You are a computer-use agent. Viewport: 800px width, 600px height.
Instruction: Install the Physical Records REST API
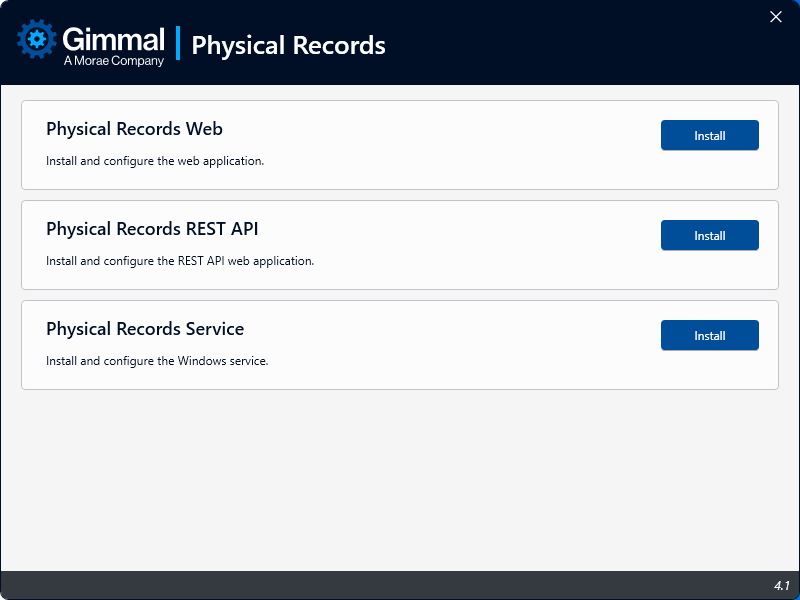709,235
